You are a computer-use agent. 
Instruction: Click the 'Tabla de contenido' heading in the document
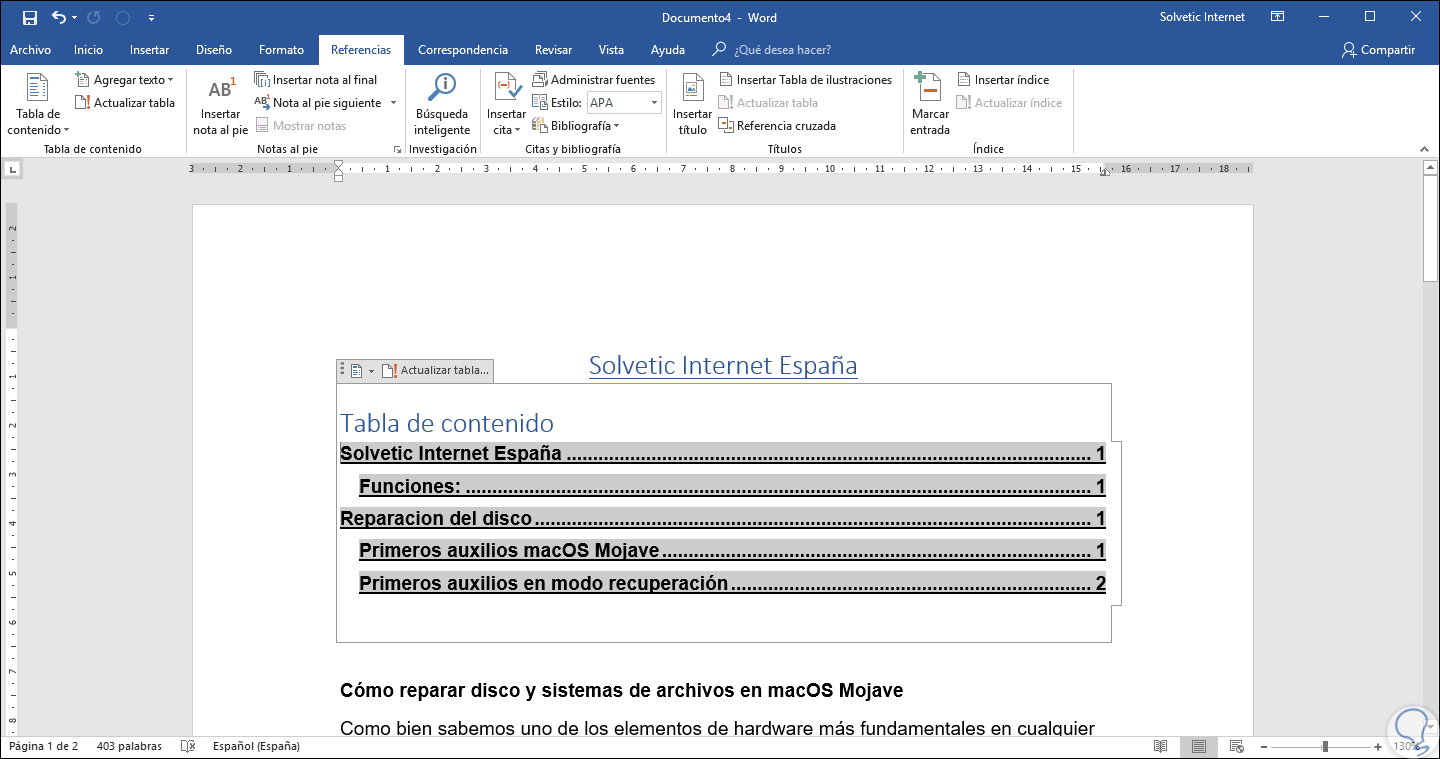click(x=447, y=423)
